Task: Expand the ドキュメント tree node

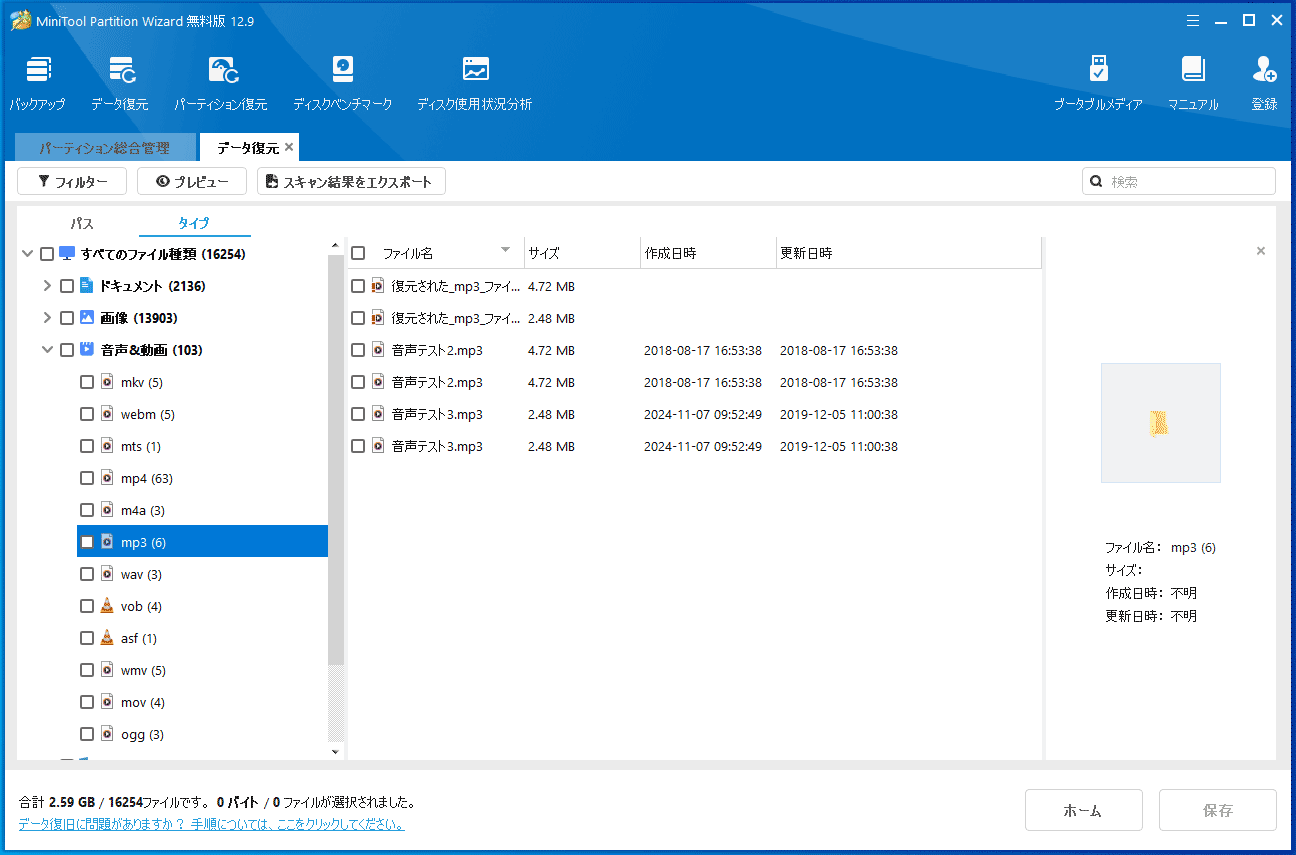Action: tap(47, 286)
